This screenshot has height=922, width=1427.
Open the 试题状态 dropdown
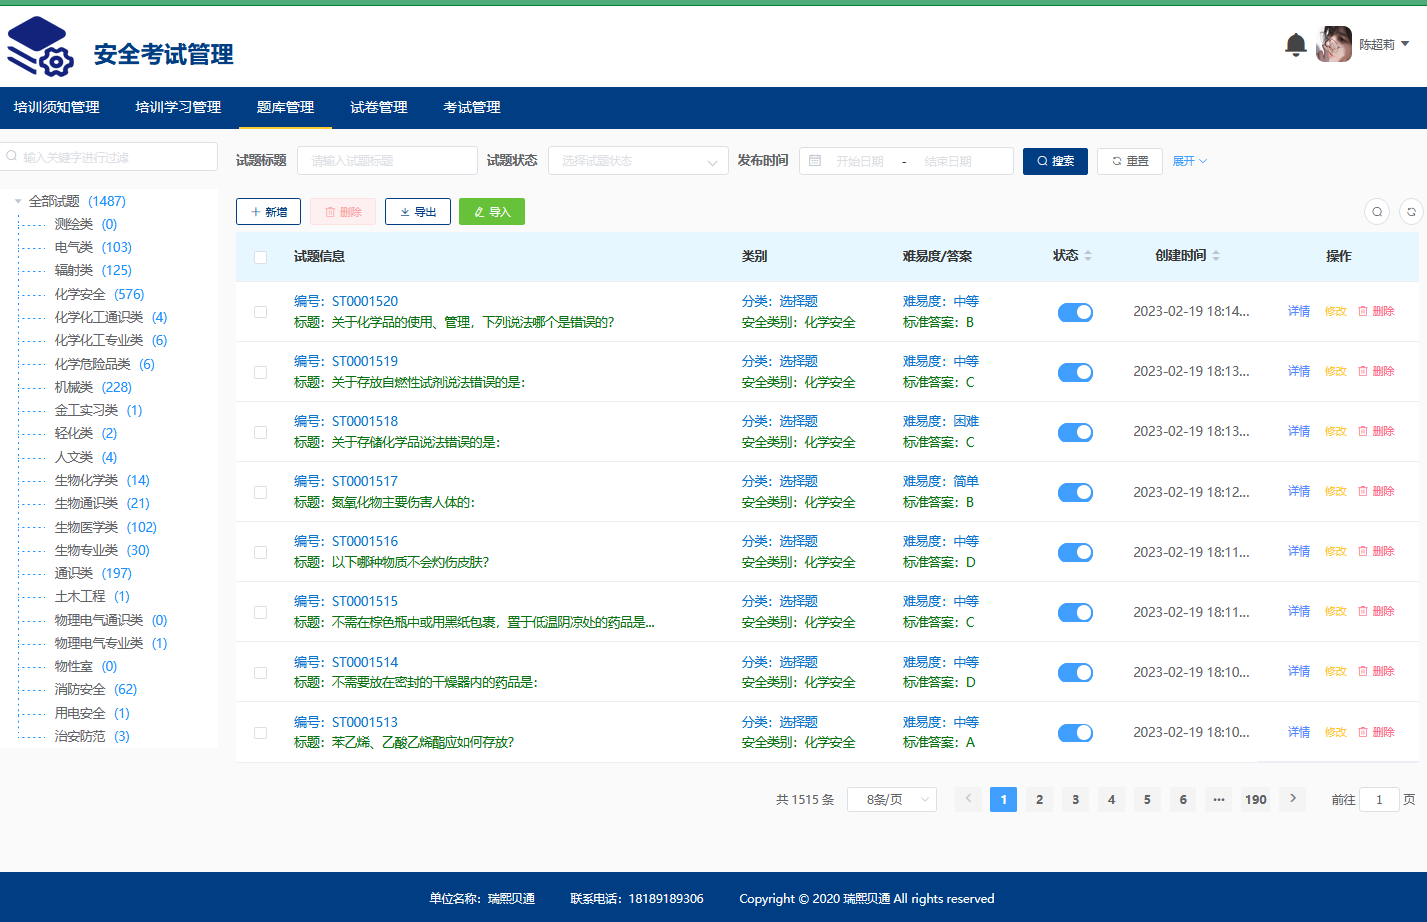coord(637,161)
